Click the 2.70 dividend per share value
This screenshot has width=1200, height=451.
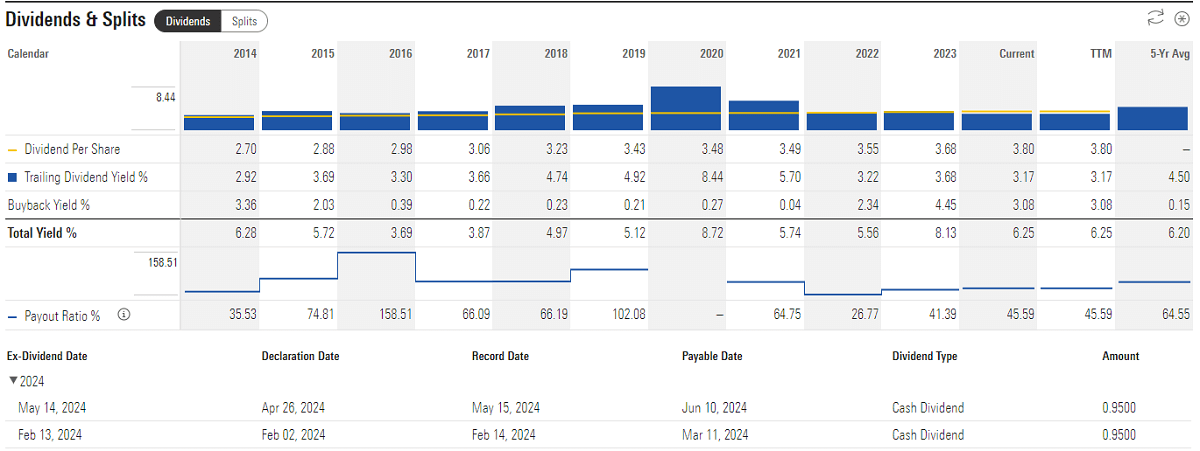244,149
